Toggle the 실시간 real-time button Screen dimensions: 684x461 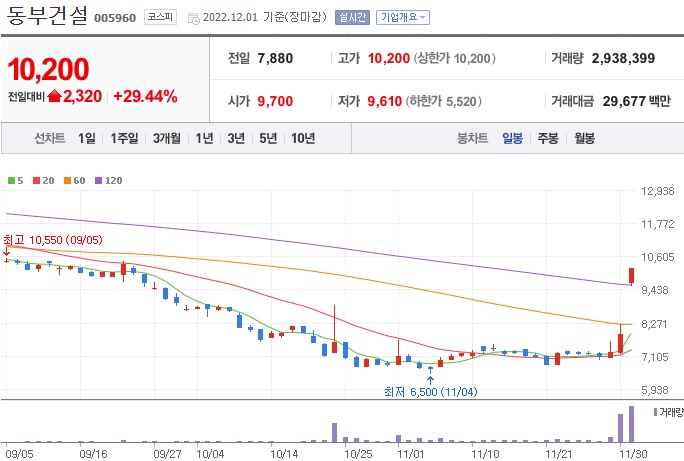click(x=352, y=17)
